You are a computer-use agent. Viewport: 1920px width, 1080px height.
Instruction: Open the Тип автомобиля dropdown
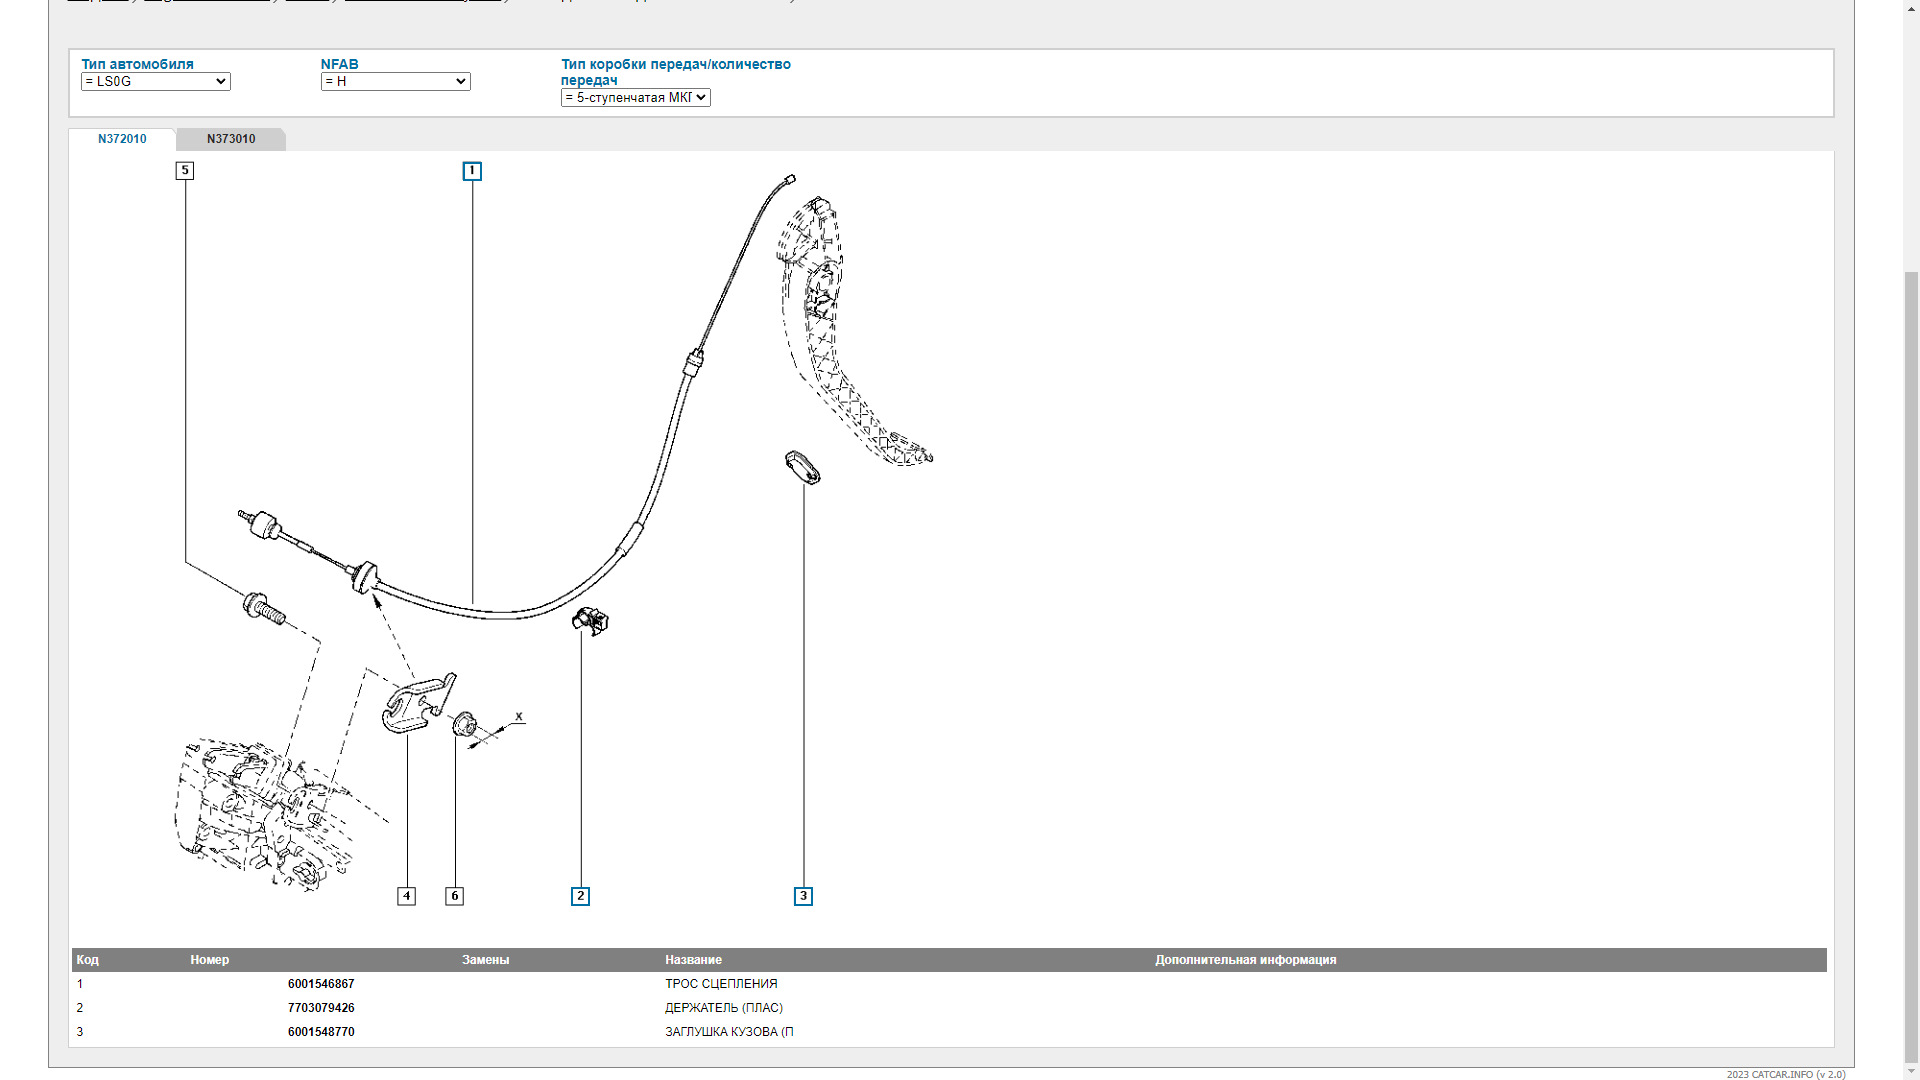point(155,82)
